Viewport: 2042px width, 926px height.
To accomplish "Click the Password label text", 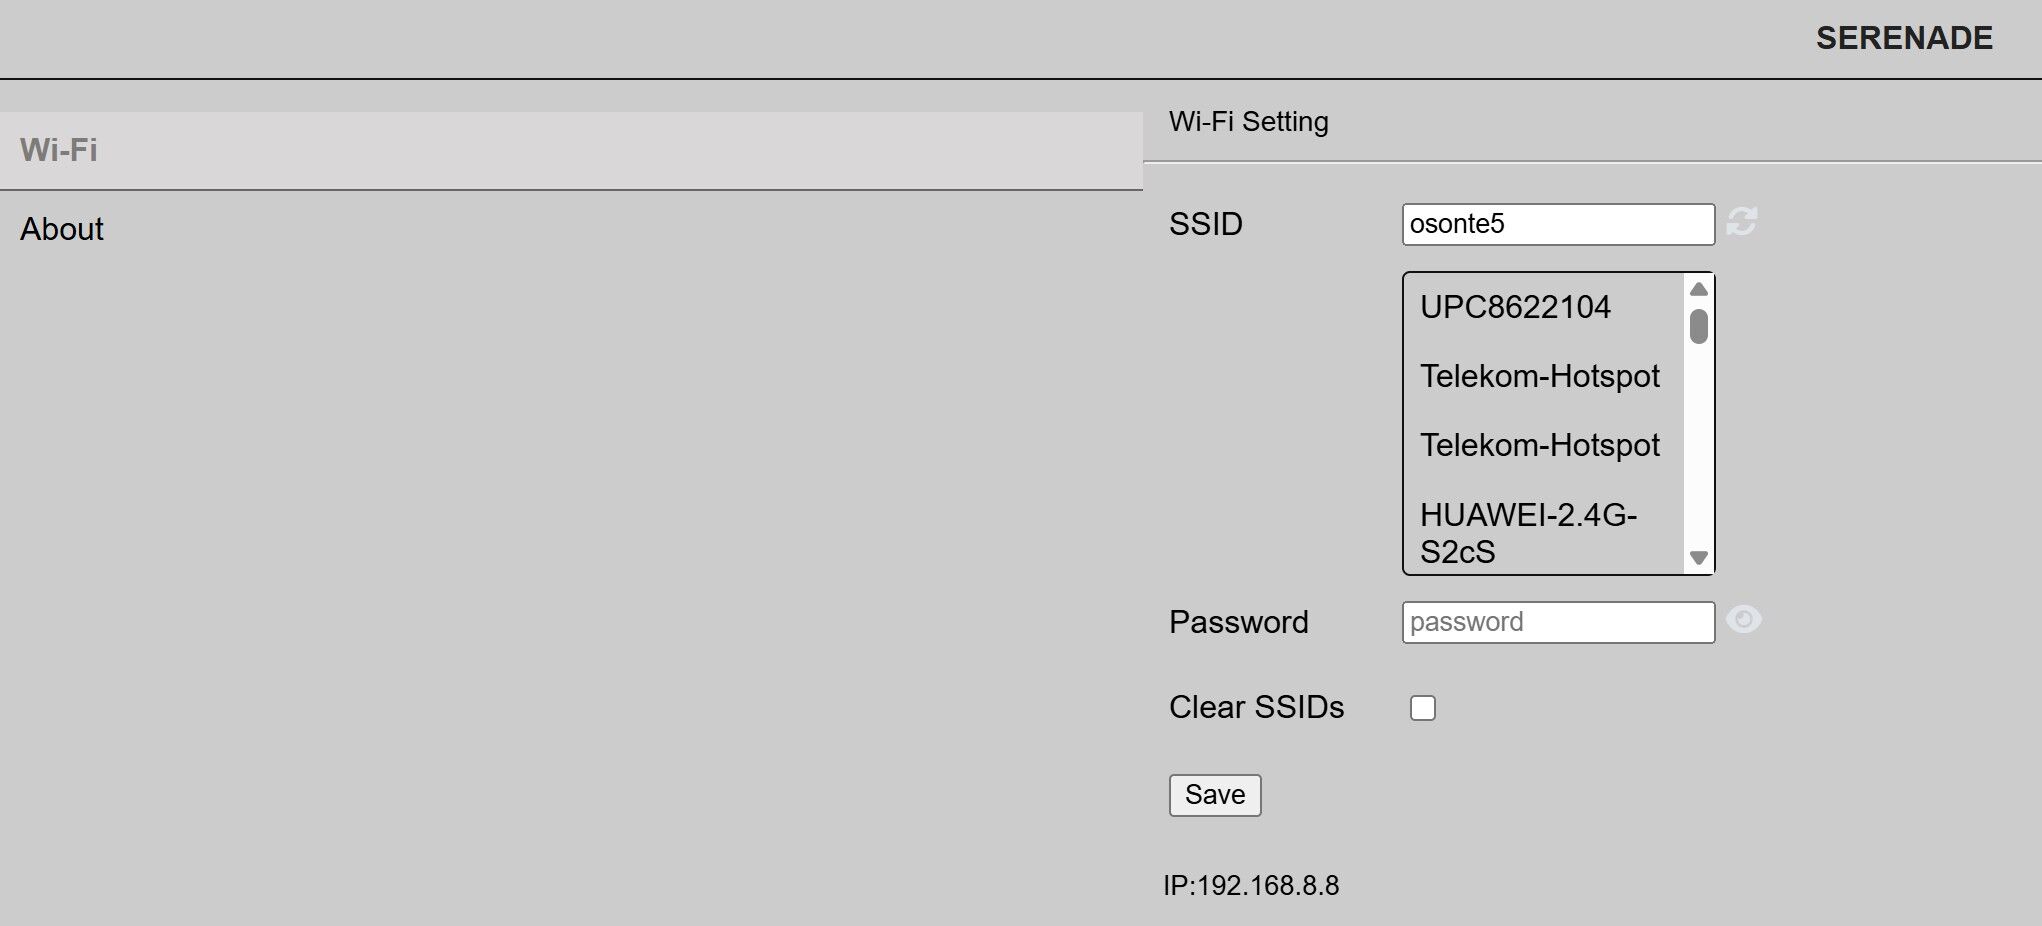I will pos(1238,622).
